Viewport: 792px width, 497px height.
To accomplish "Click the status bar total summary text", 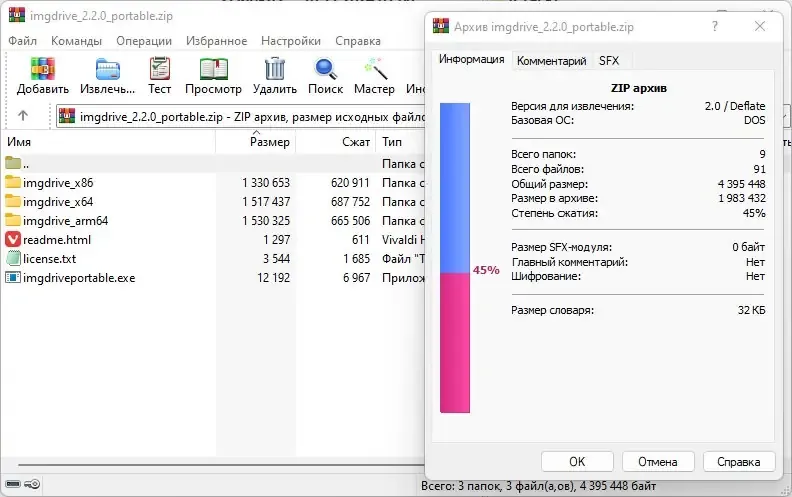I will point(538,486).
